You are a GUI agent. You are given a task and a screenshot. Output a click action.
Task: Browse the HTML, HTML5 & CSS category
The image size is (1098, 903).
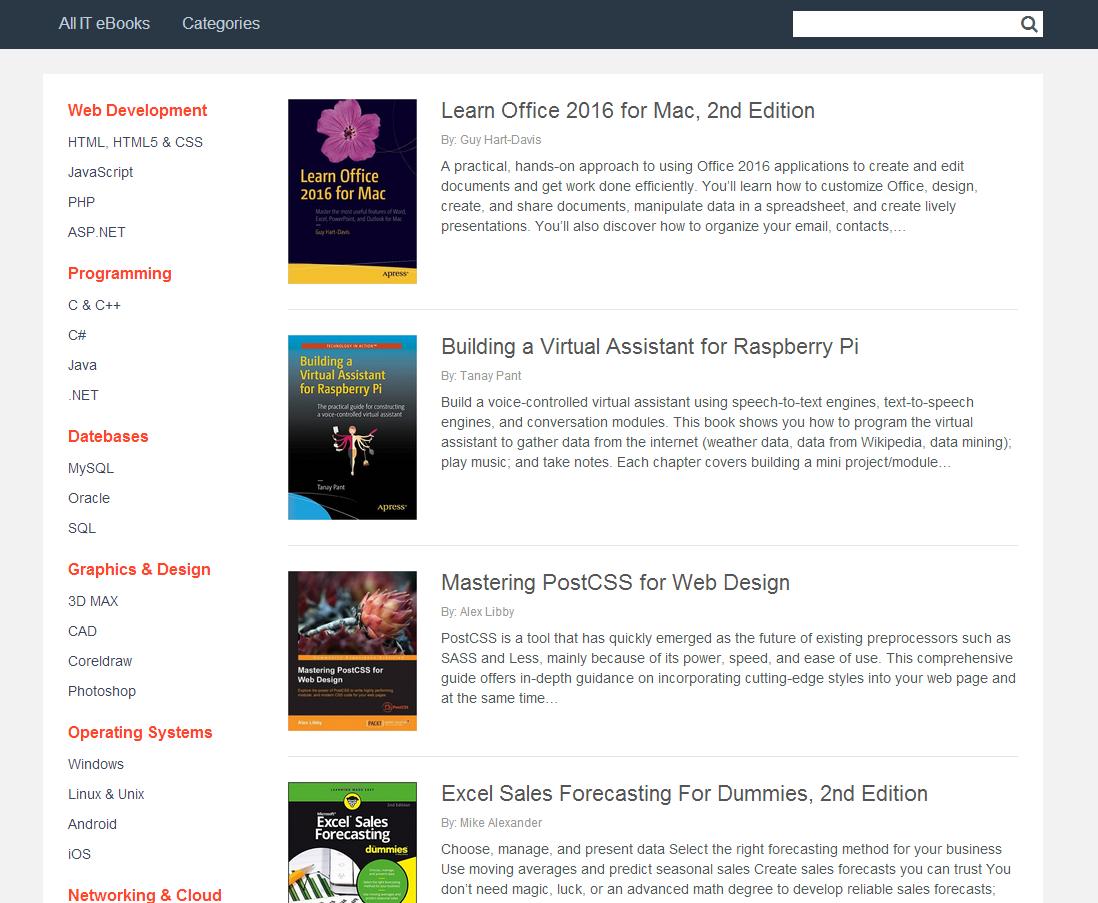point(135,142)
